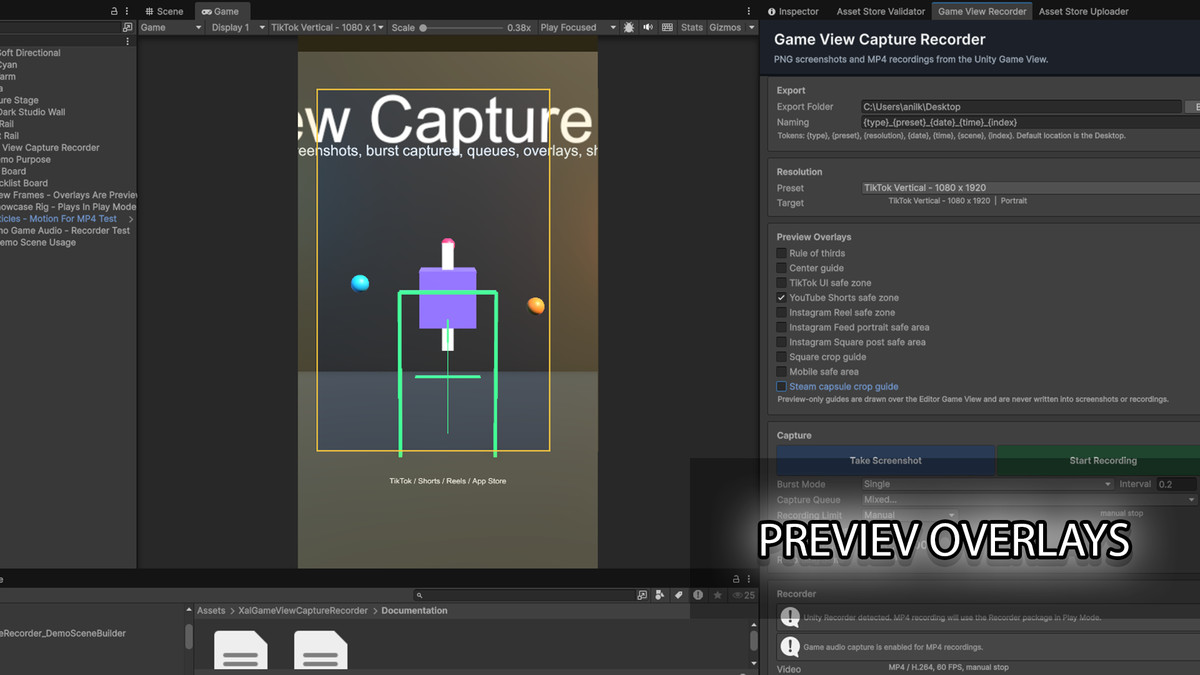Viewport: 1200px width, 675px height.
Task: Lock the Project panel with its padlock icon
Action: (x=737, y=579)
